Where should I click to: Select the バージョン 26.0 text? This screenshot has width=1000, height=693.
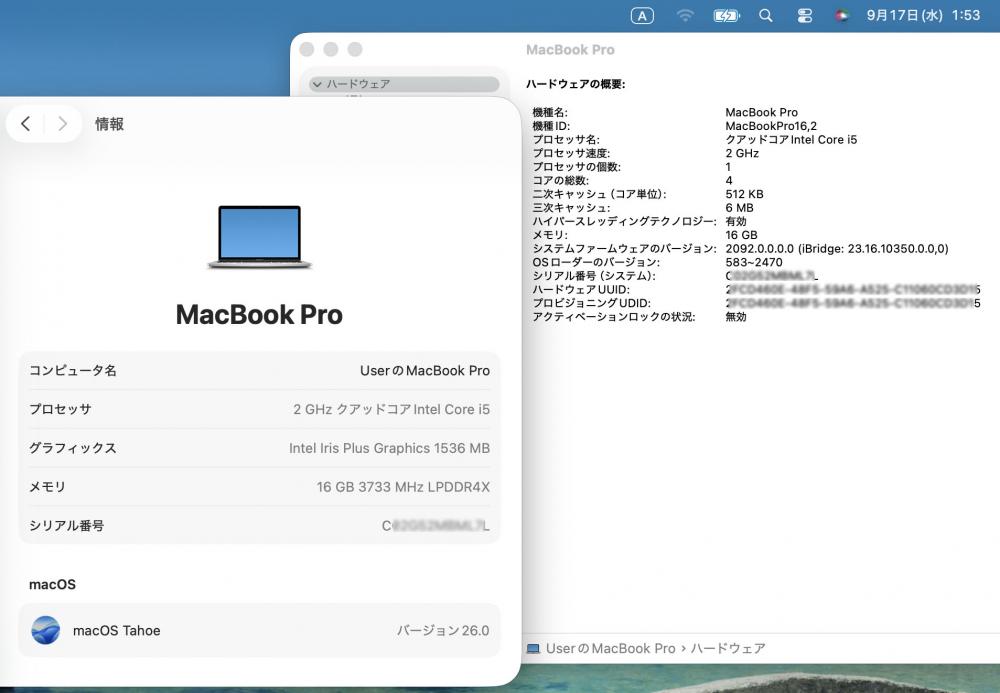443,631
